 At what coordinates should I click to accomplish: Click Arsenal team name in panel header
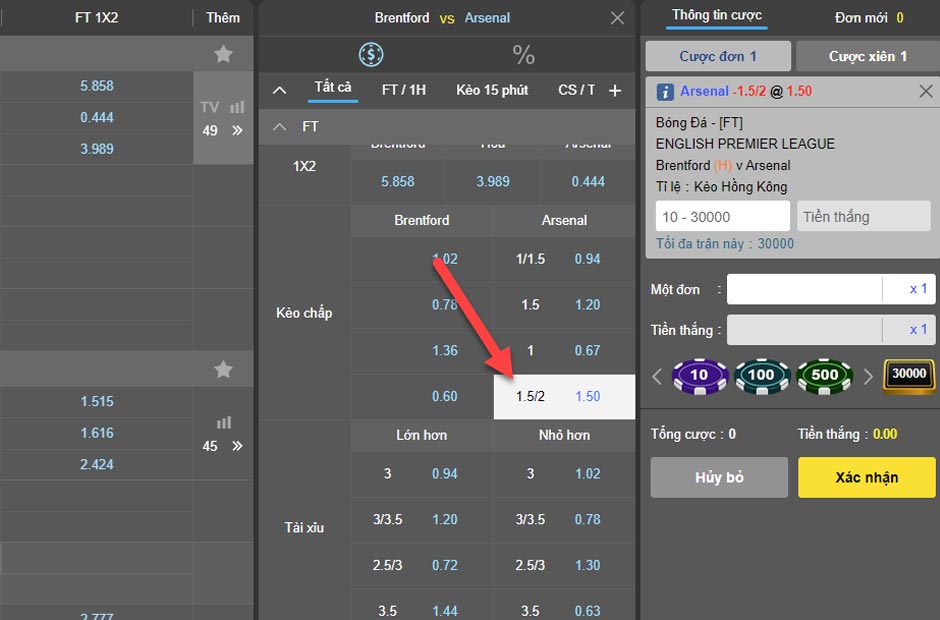487,18
